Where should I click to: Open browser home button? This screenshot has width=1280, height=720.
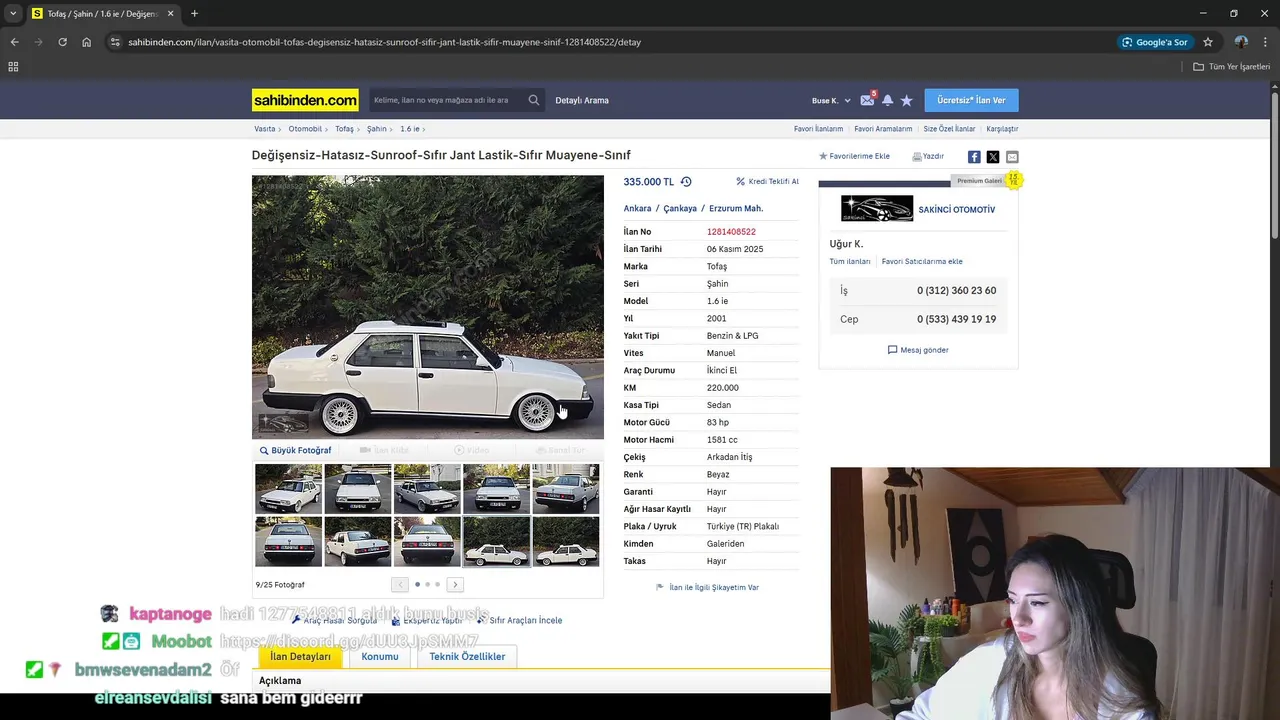click(87, 42)
